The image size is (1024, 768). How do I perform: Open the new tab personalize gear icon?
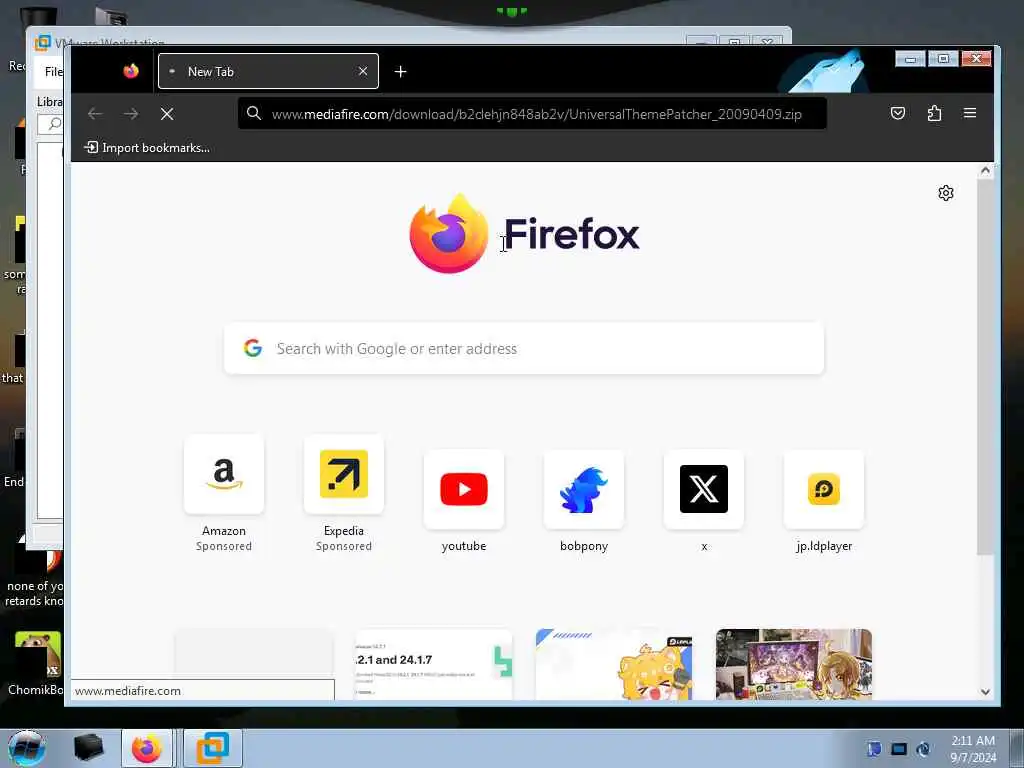tap(946, 193)
